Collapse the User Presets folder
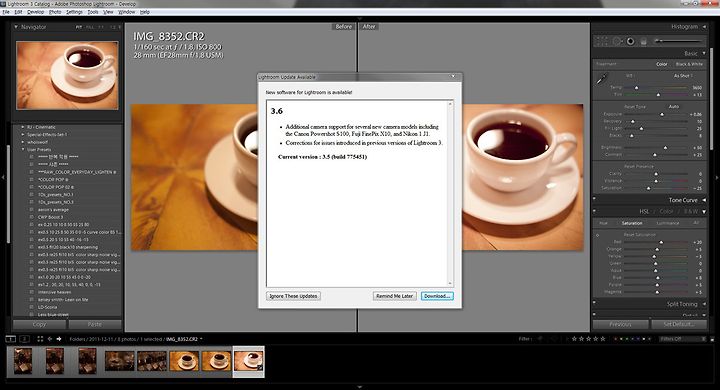 [22, 149]
